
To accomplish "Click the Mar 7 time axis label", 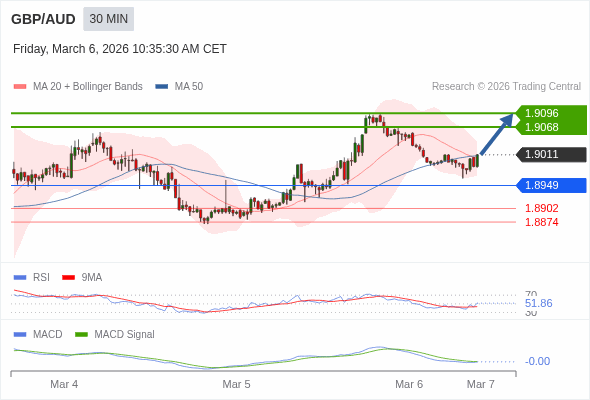I will [x=481, y=384].
